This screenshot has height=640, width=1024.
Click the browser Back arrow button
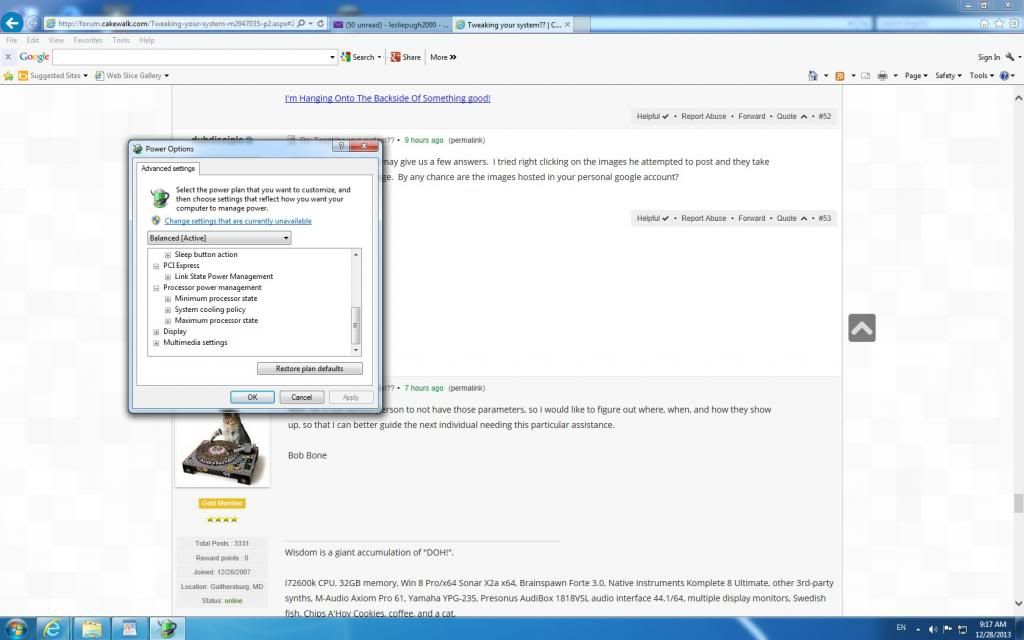tap(13, 22)
